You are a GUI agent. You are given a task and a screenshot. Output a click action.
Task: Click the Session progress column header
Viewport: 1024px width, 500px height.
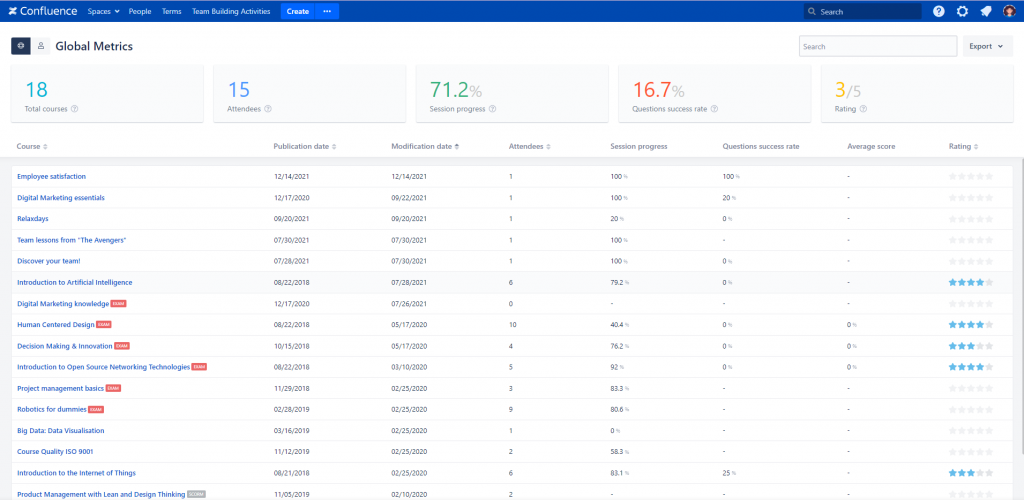tap(639, 147)
